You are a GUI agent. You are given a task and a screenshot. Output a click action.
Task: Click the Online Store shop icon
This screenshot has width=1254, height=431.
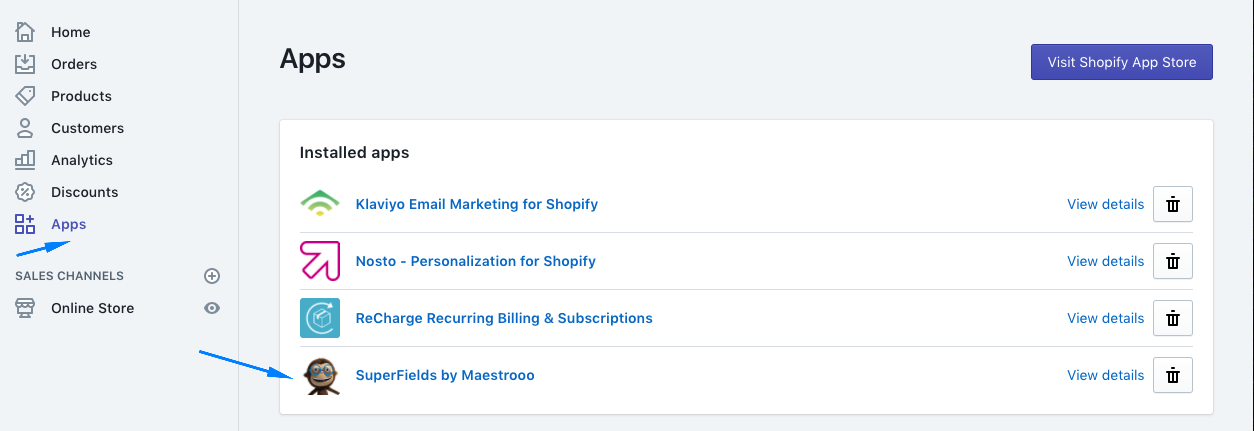click(25, 308)
